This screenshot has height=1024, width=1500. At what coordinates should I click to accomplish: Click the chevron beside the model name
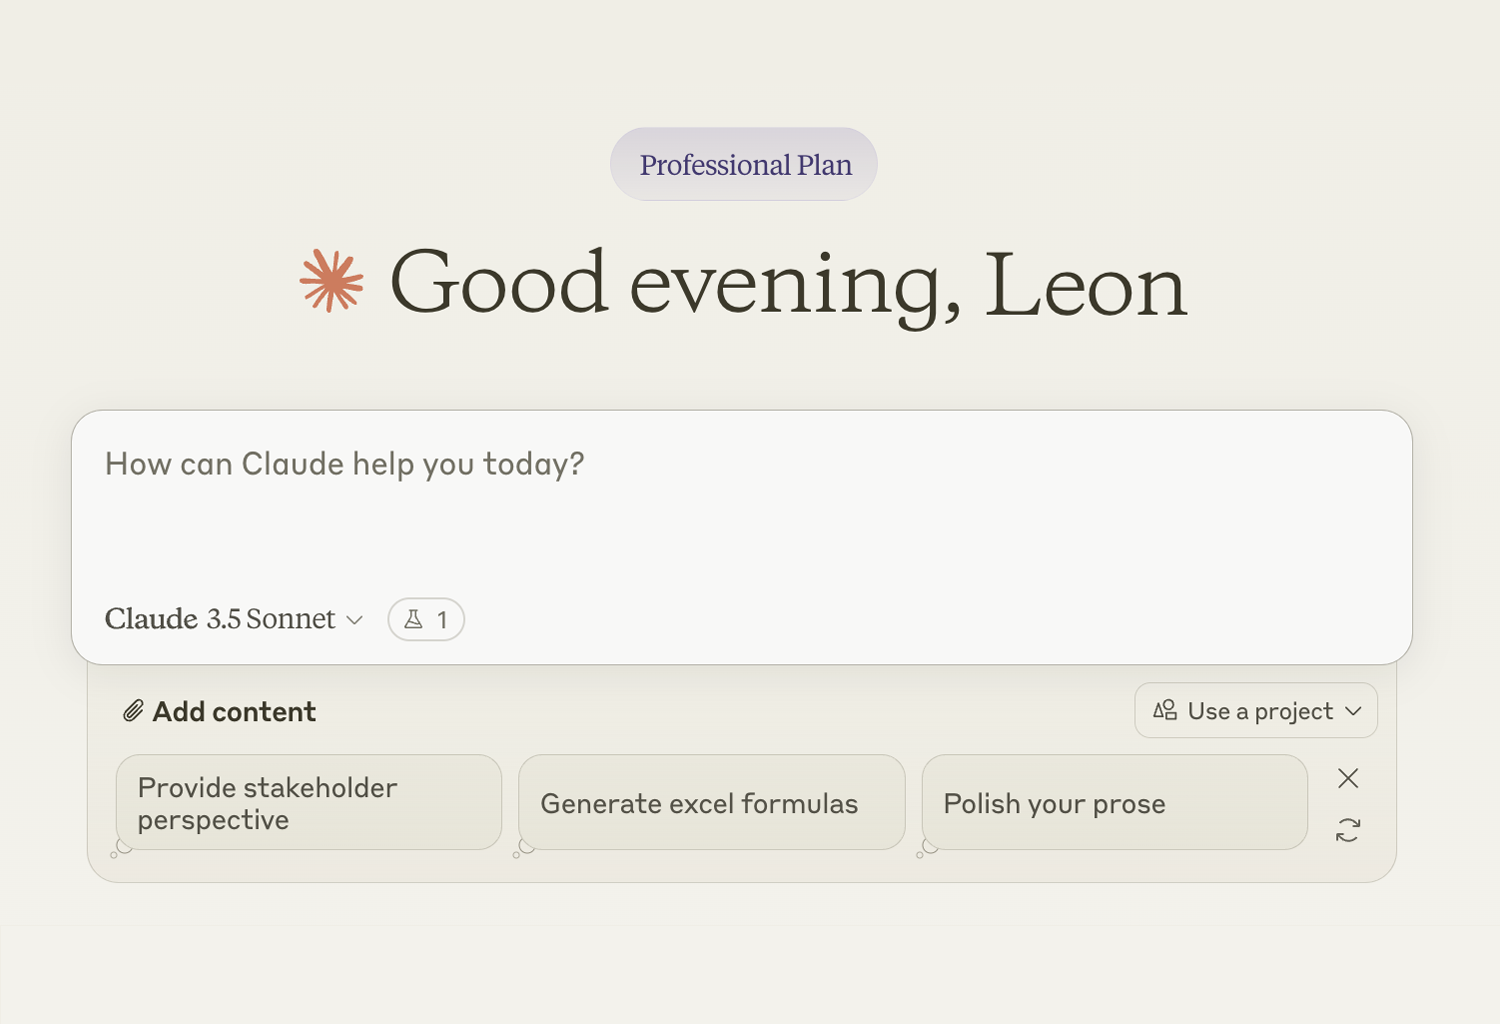click(355, 620)
